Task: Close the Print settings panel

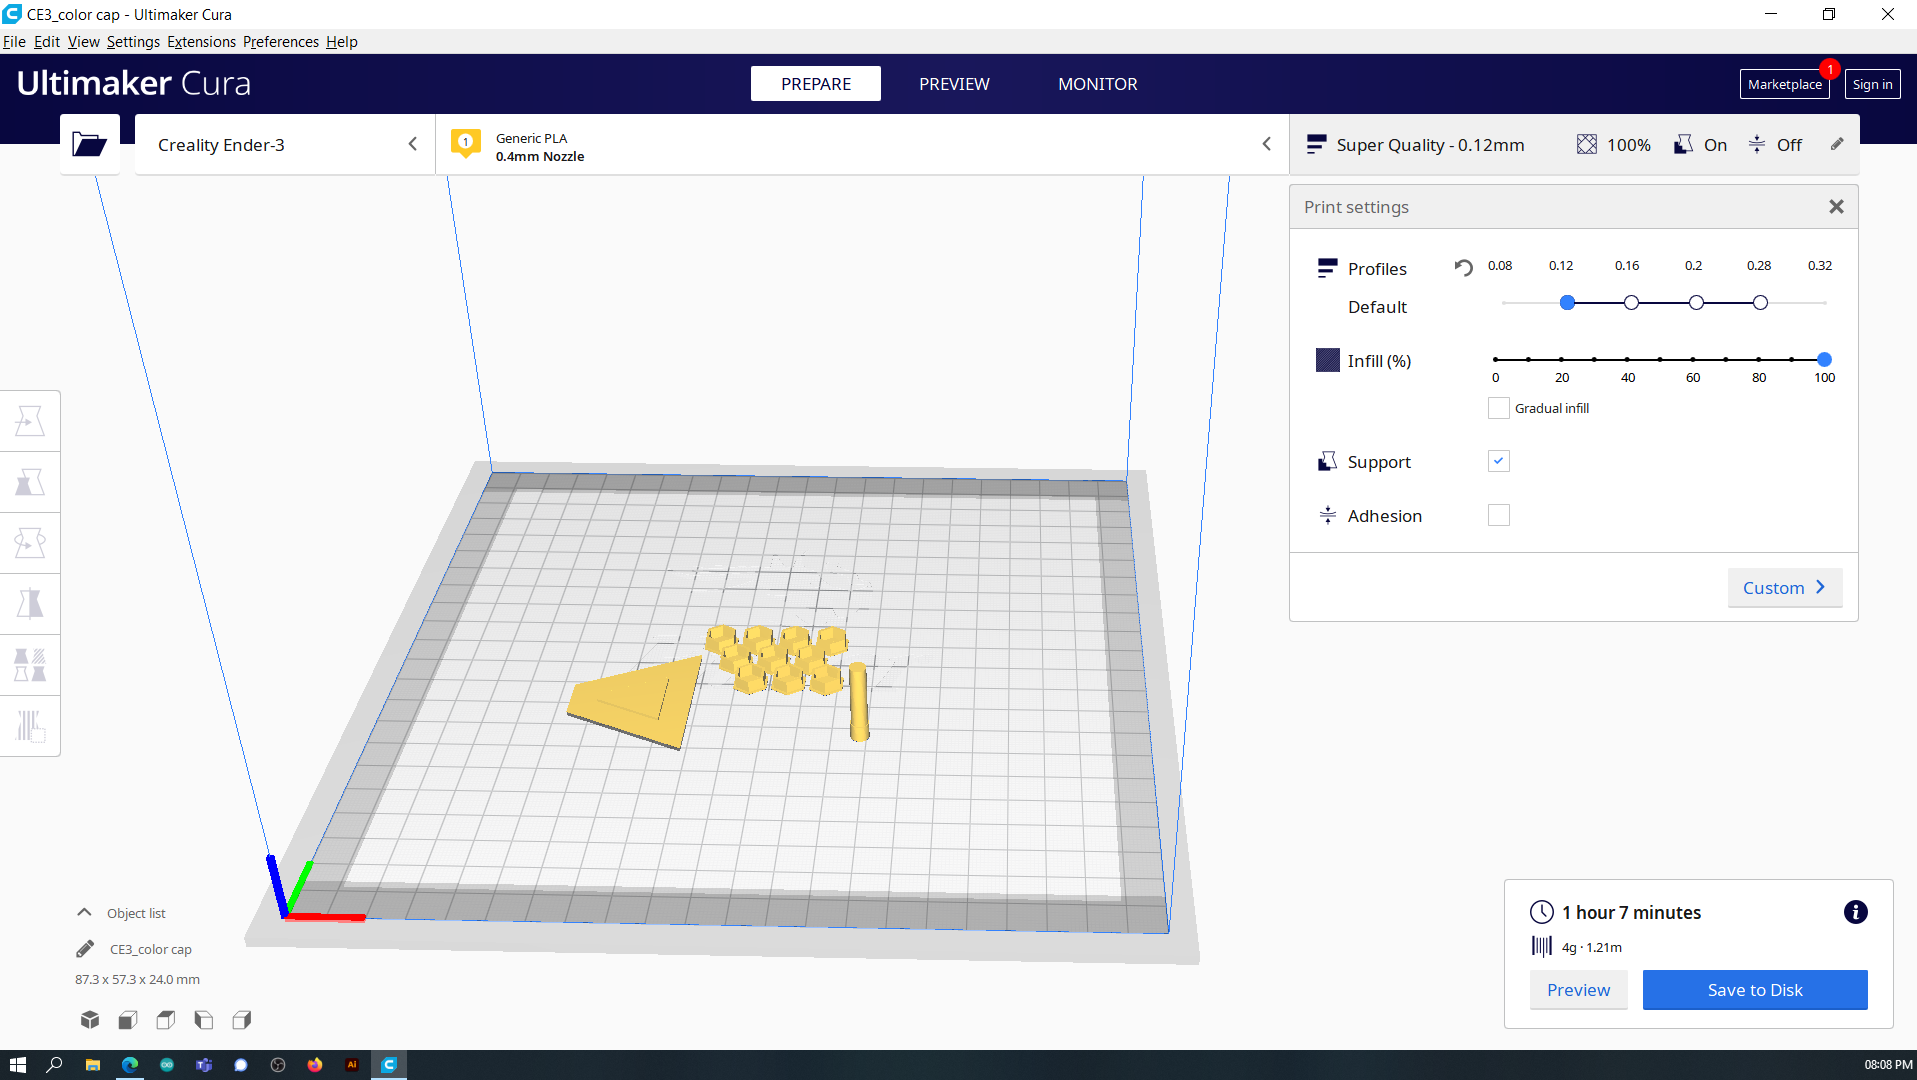Action: pyautogui.click(x=1836, y=207)
